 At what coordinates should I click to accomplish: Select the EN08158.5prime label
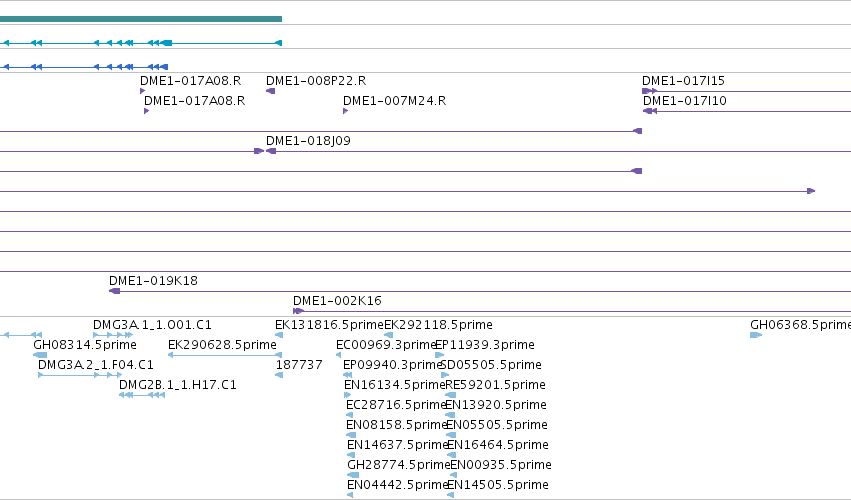pyautogui.click(x=396, y=426)
